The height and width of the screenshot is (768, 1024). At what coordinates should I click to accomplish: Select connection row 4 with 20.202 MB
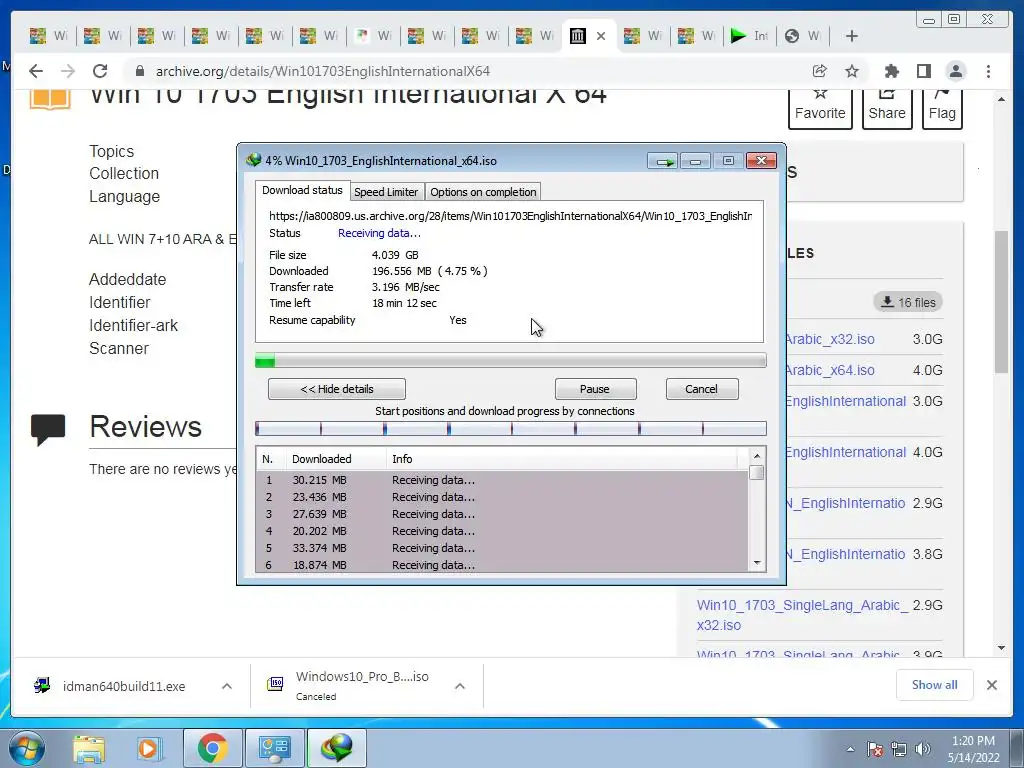click(502, 531)
